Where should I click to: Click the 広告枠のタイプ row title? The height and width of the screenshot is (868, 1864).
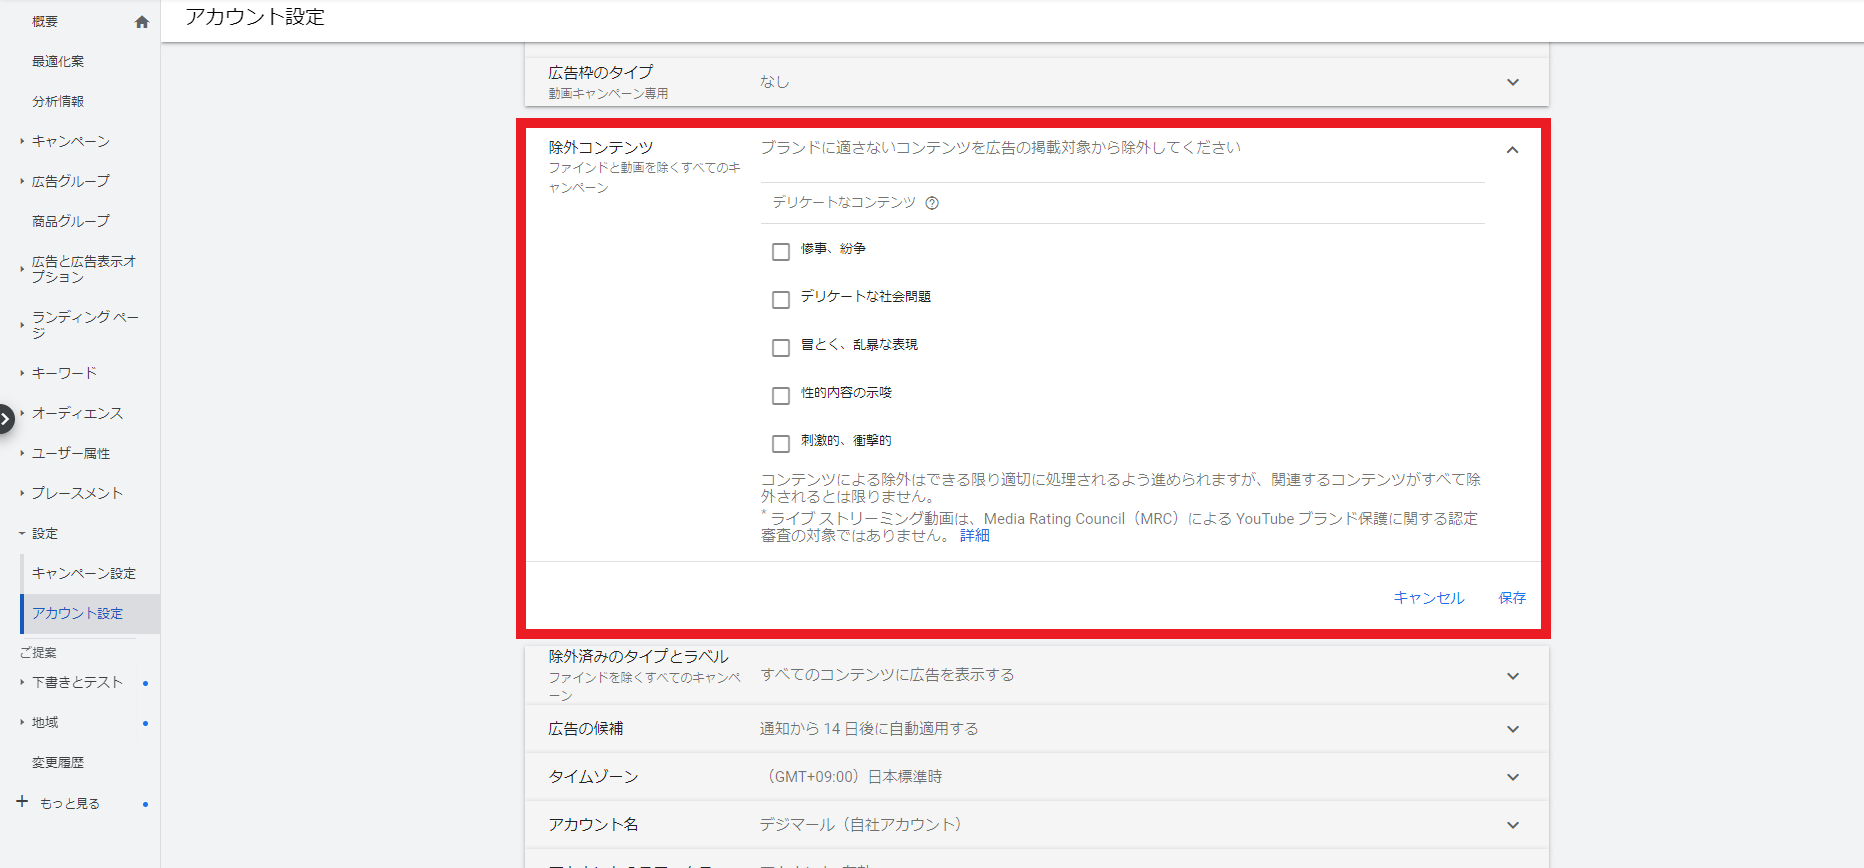pos(600,72)
